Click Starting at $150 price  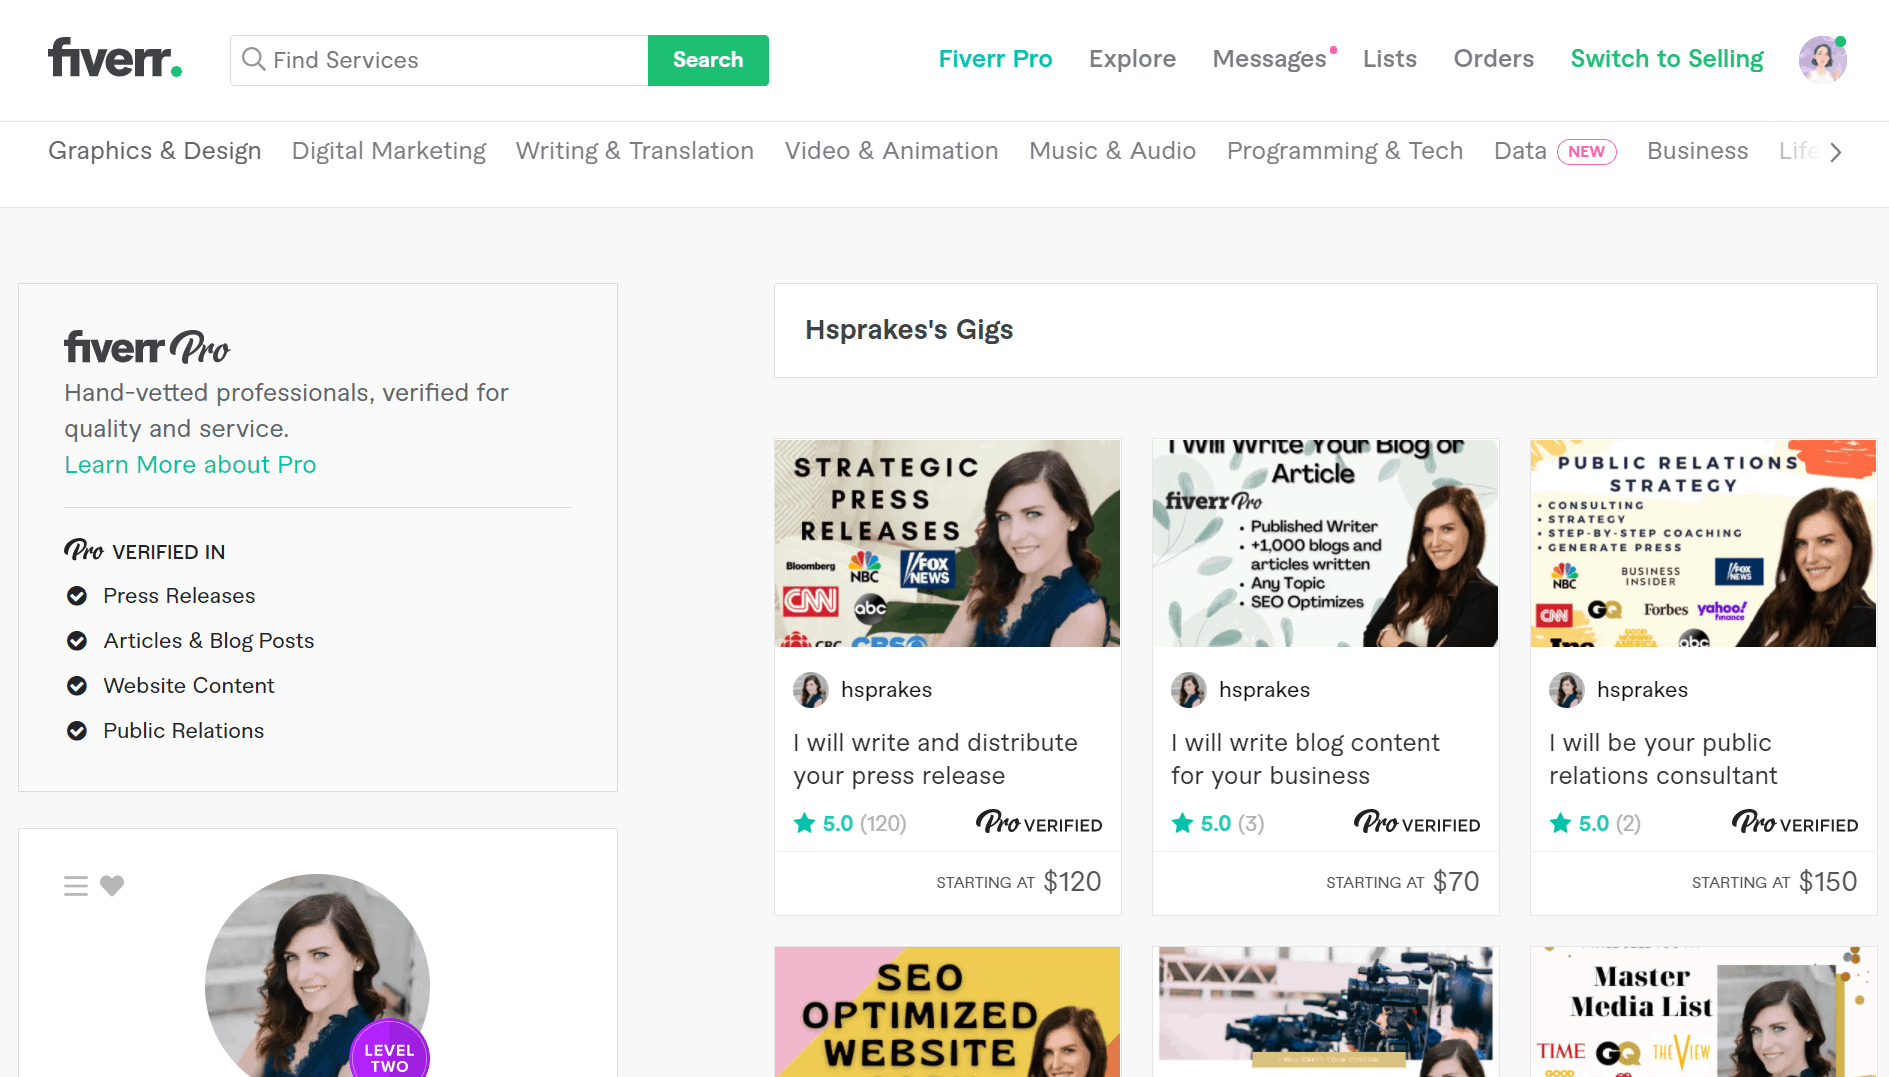point(1775,882)
